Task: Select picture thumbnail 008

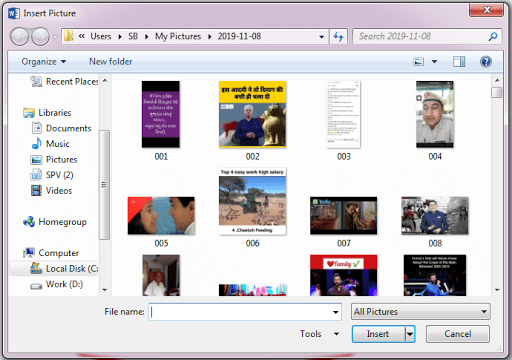Action: click(x=435, y=216)
